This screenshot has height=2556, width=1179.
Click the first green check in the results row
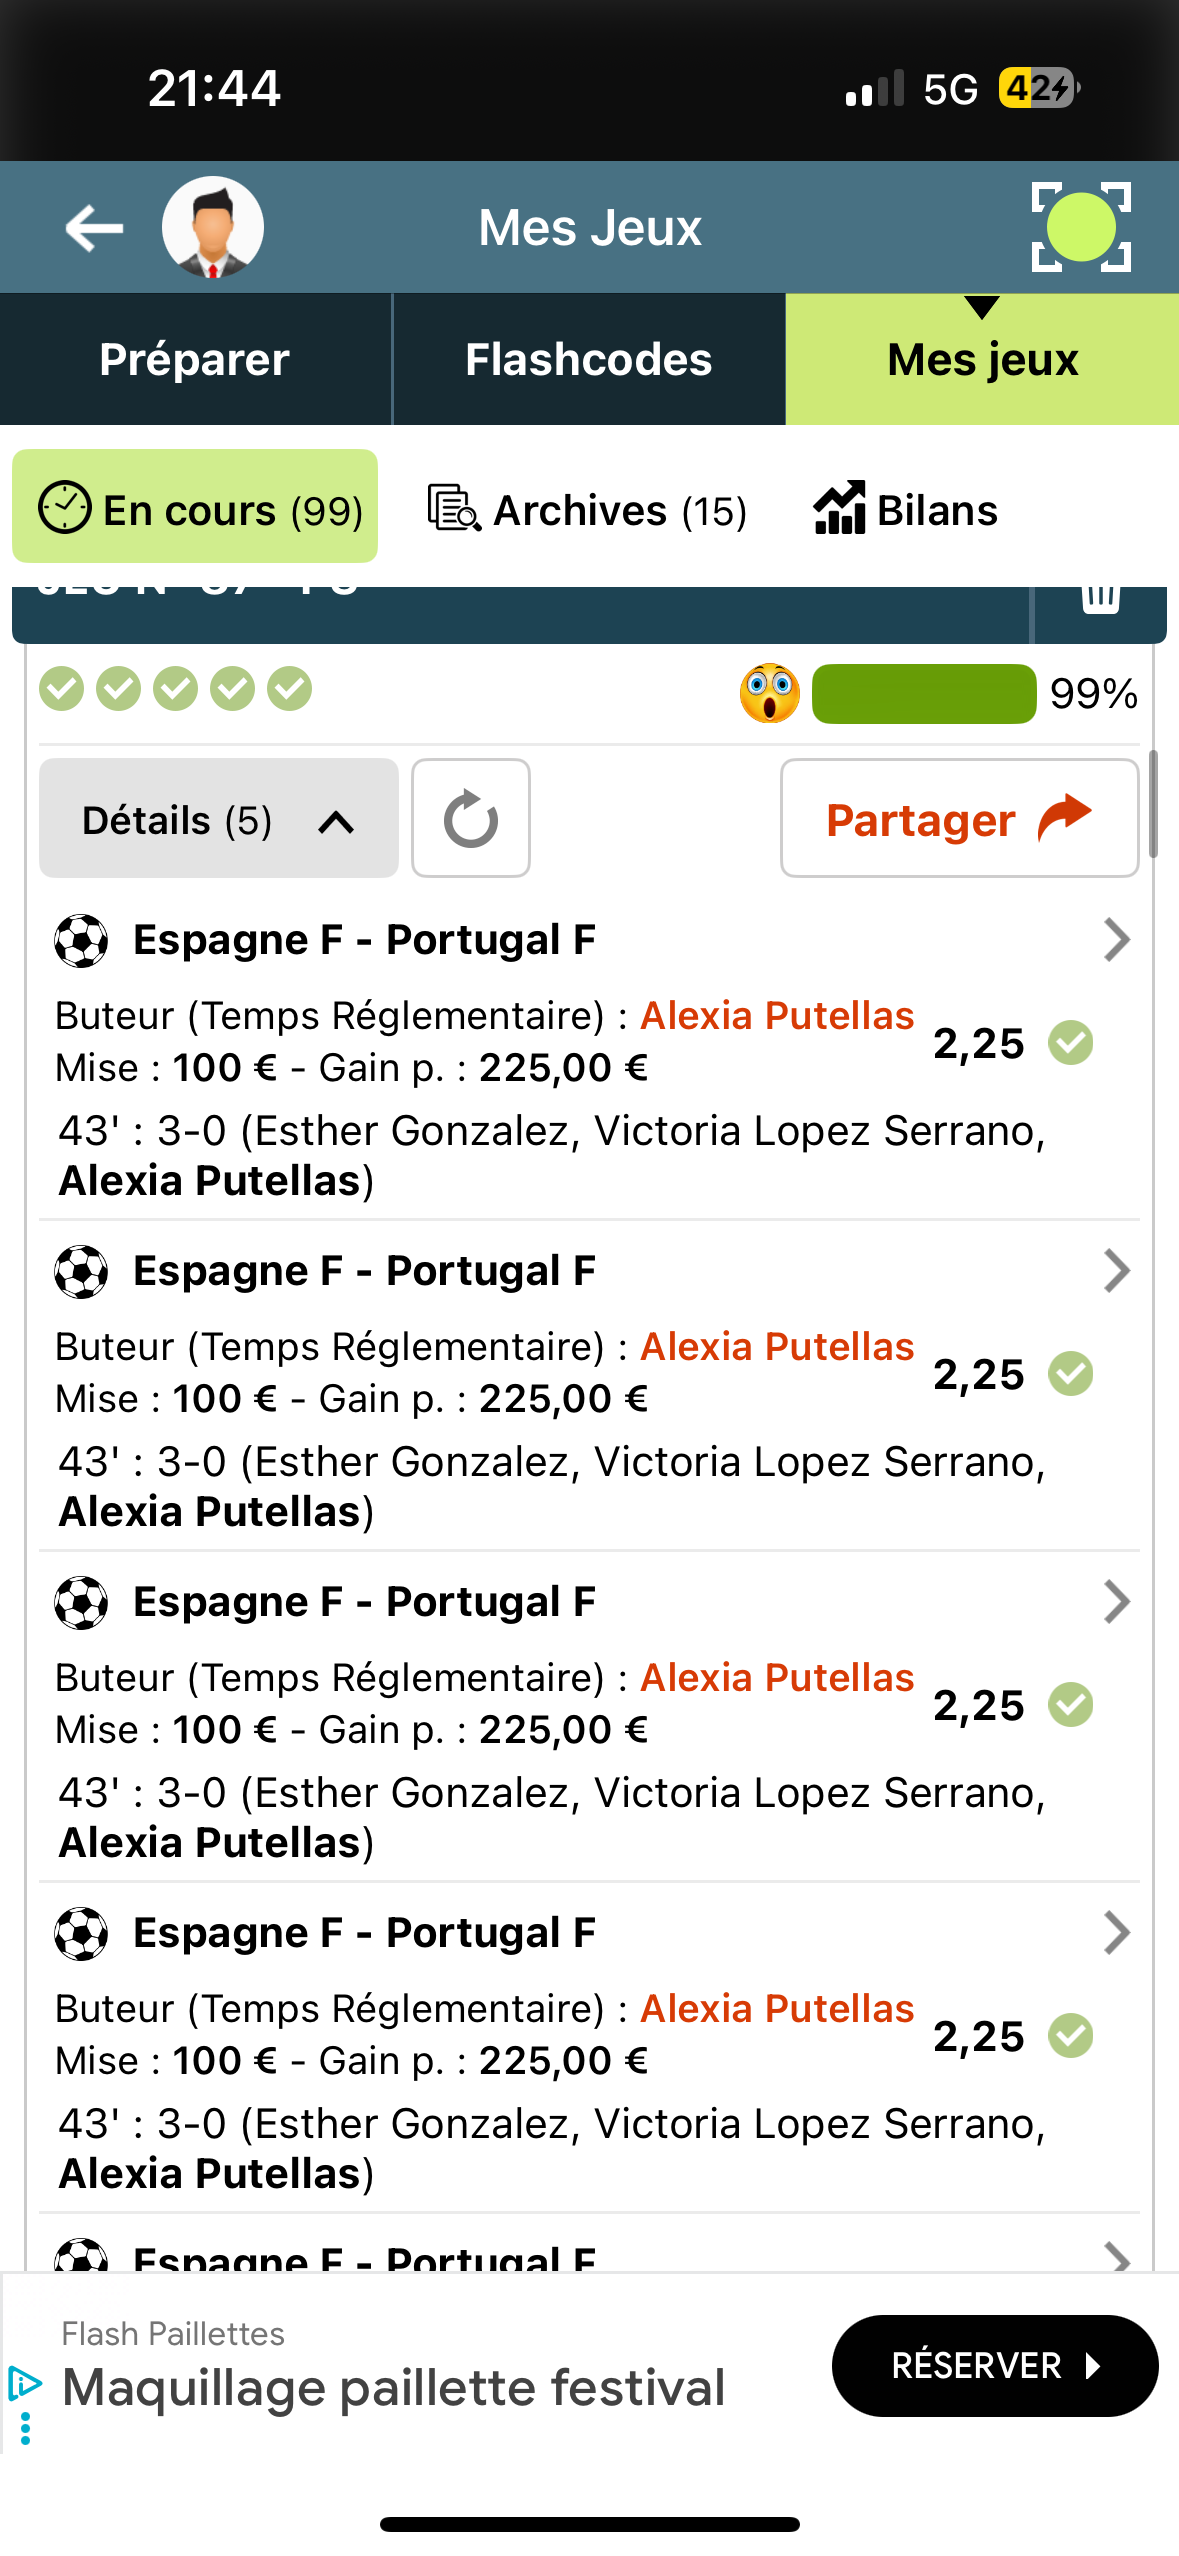(x=61, y=689)
